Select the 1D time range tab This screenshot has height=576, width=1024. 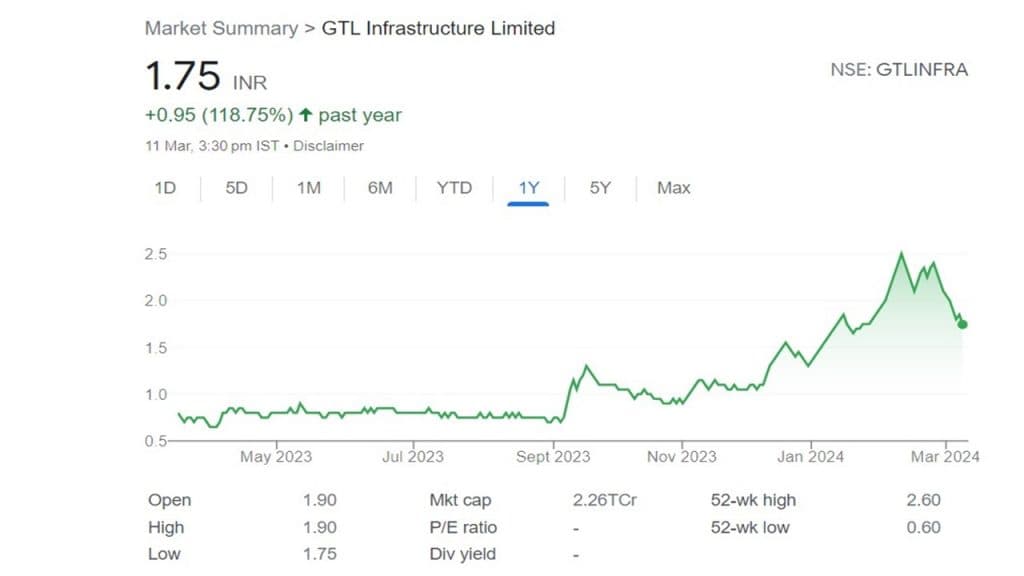165,188
